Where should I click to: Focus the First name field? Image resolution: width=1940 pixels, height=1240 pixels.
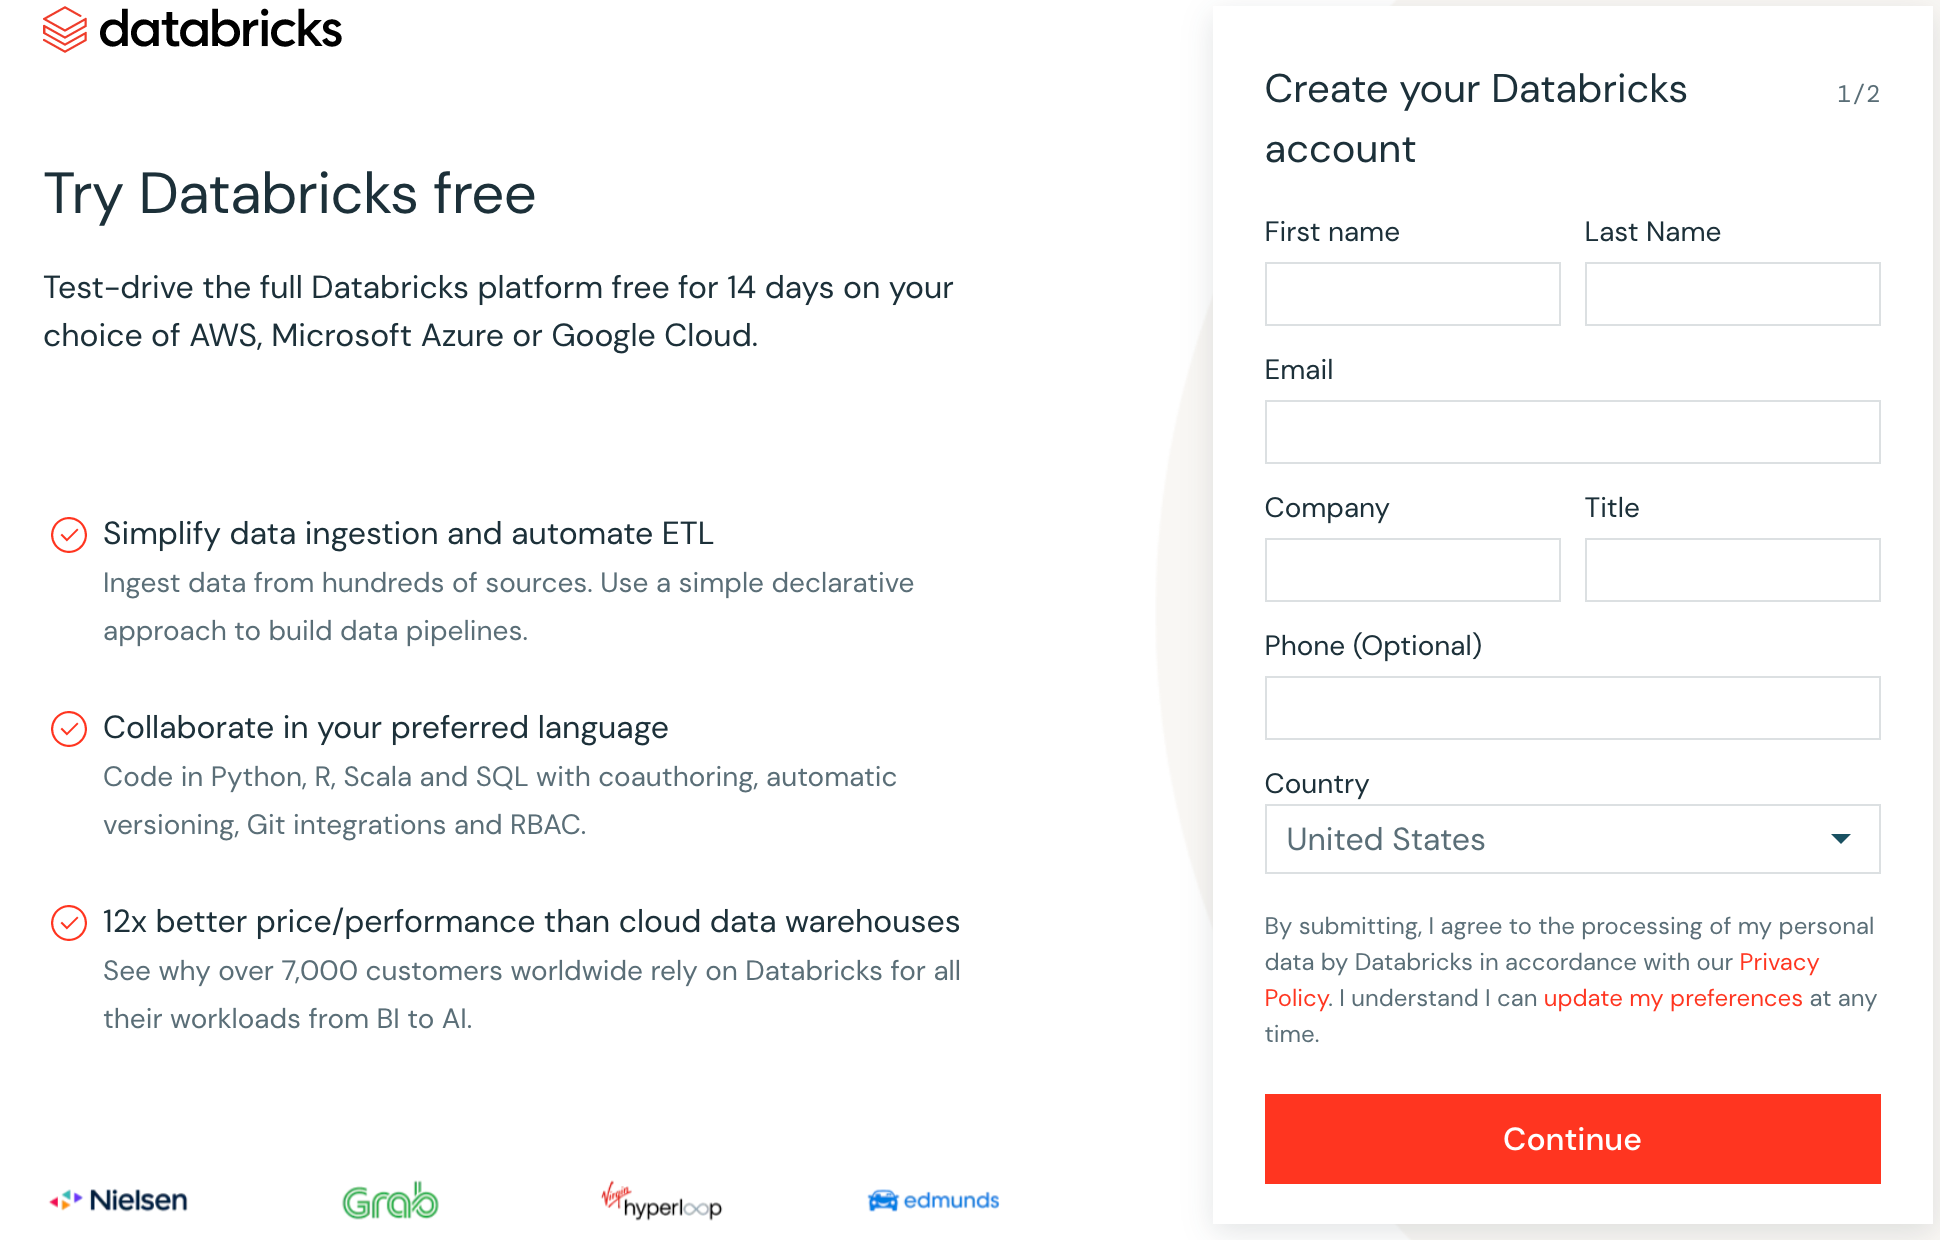[x=1412, y=294]
